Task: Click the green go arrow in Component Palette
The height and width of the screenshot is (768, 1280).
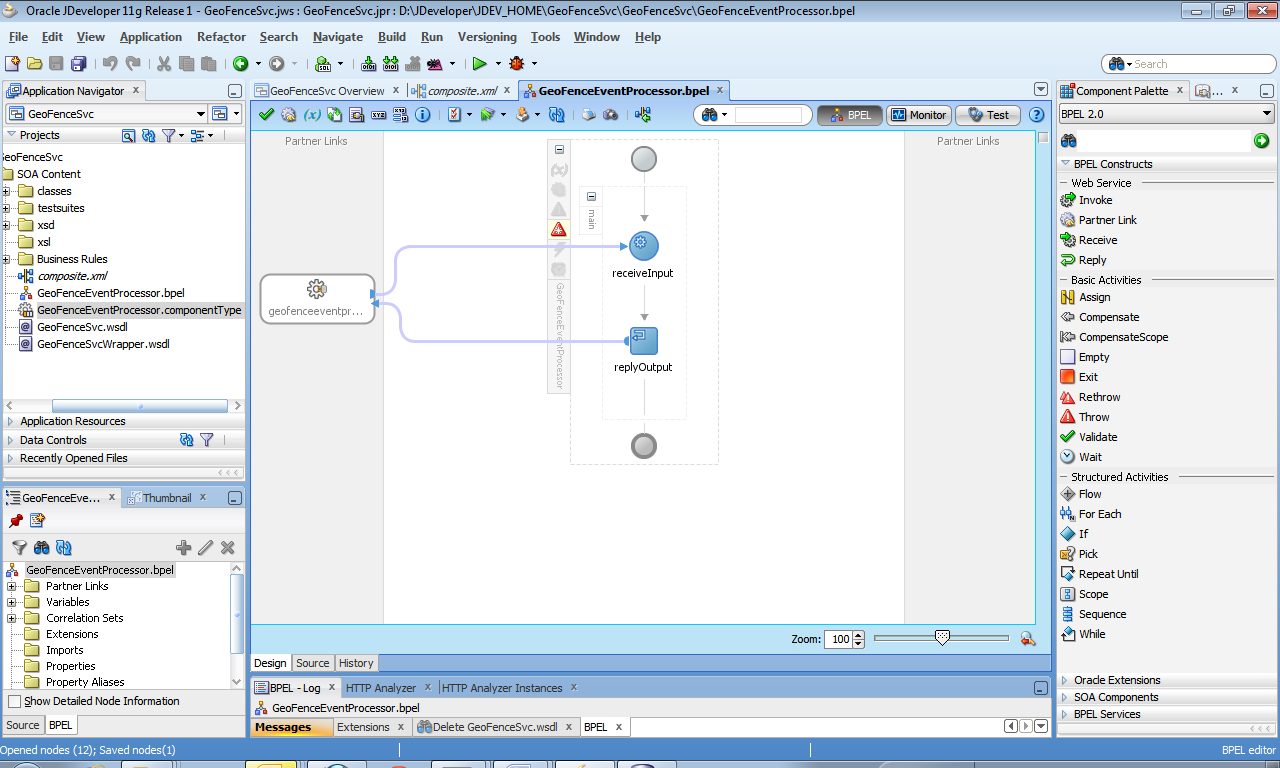Action: [x=1261, y=141]
